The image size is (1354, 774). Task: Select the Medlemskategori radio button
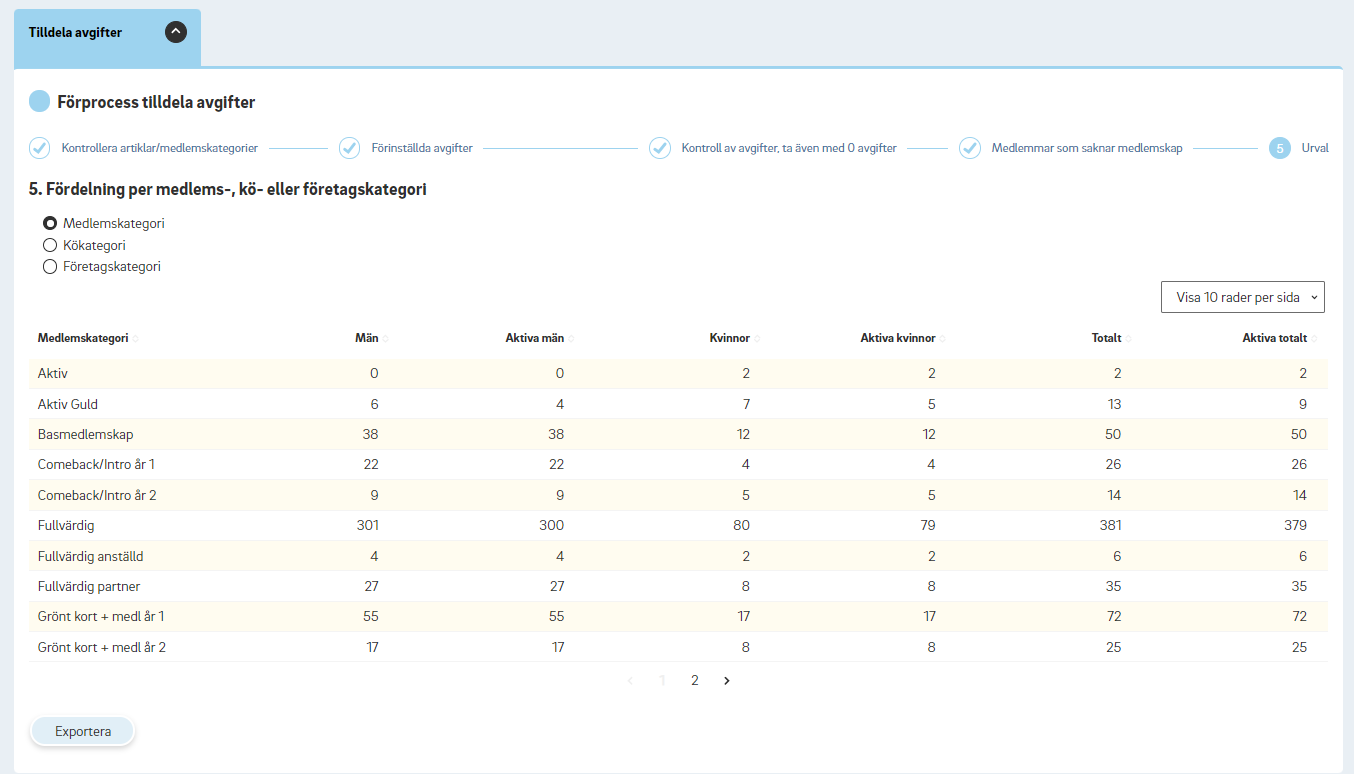point(50,223)
